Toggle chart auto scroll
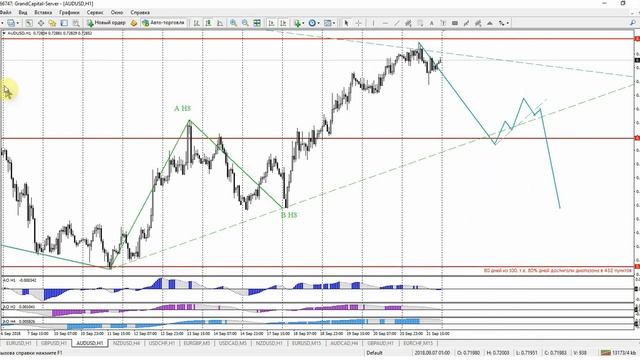This screenshot has width=640, height=360. coord(271,23)
